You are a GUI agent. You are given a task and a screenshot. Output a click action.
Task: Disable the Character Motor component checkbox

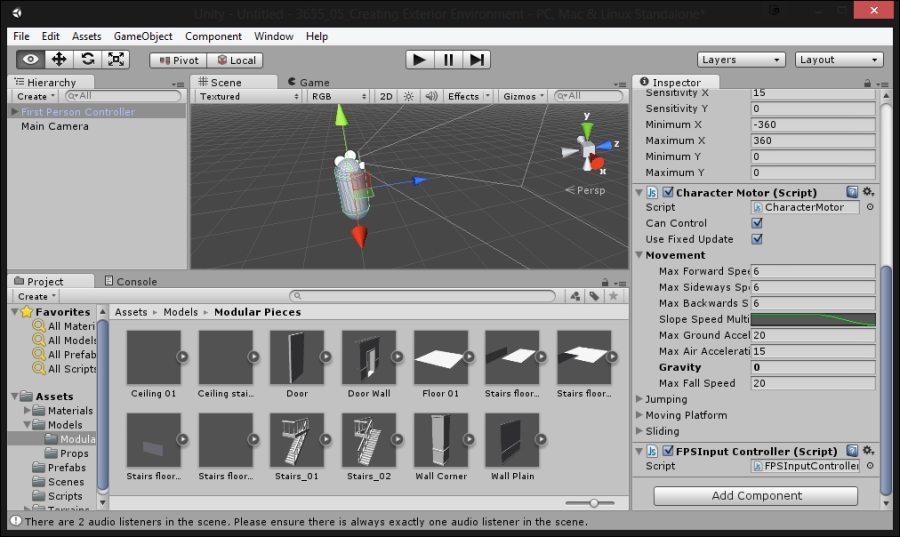click(668, 192)
